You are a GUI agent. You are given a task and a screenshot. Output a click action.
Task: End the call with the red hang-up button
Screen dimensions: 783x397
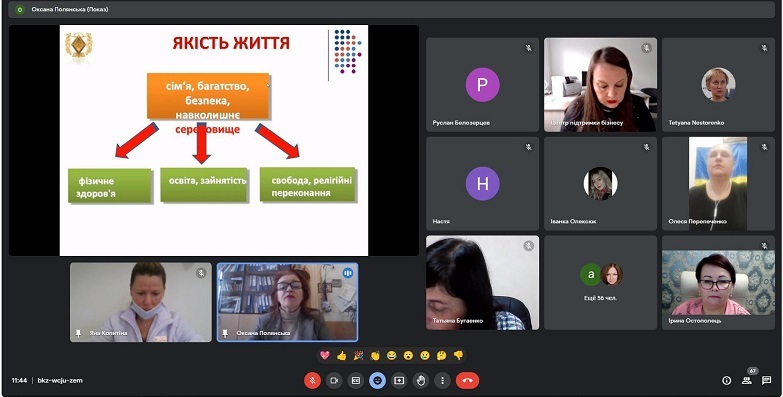[467, 381]
